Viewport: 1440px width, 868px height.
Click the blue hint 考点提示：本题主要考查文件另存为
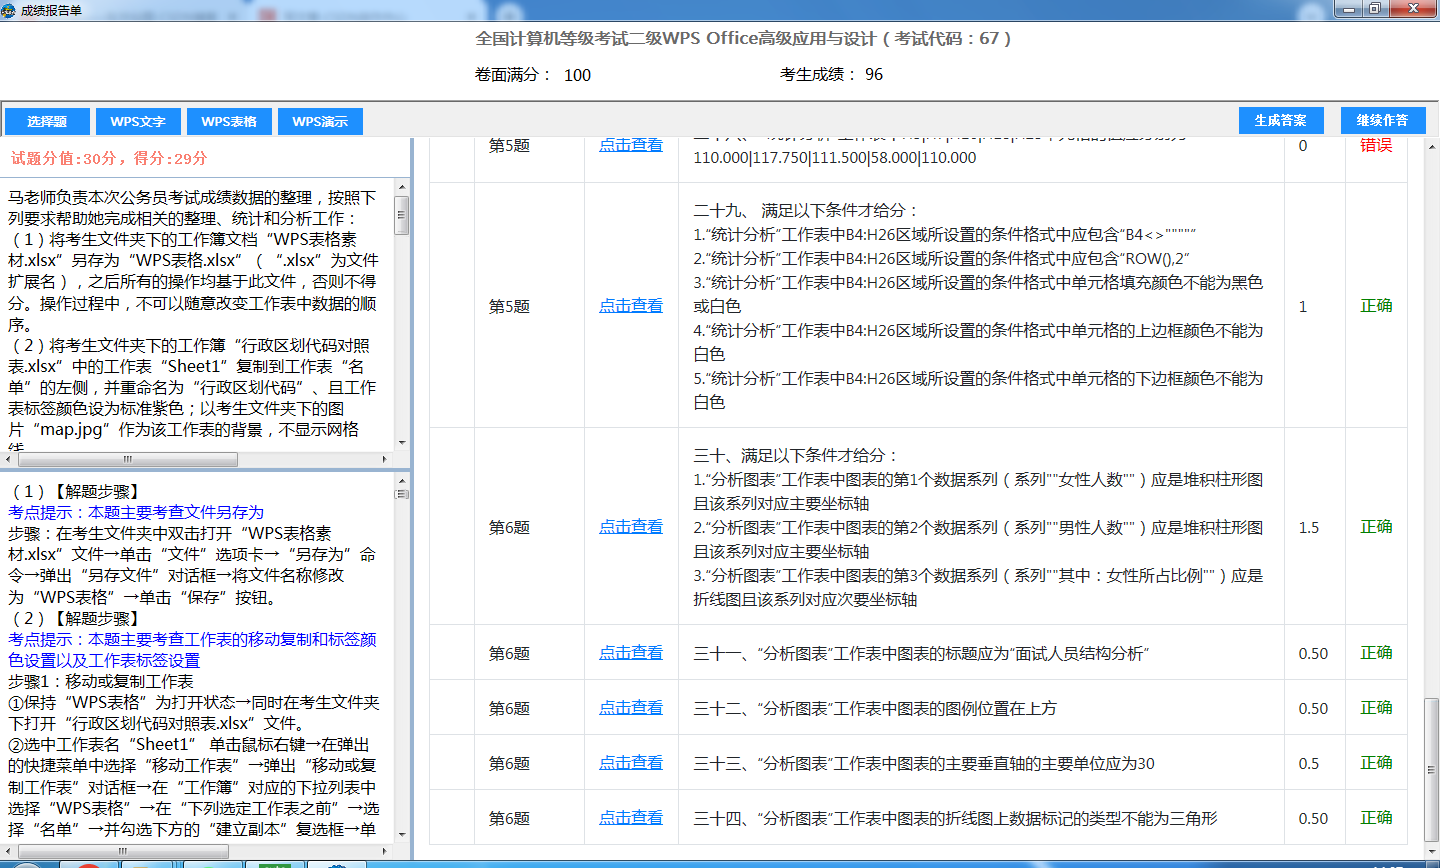click(x=136, y=512)
